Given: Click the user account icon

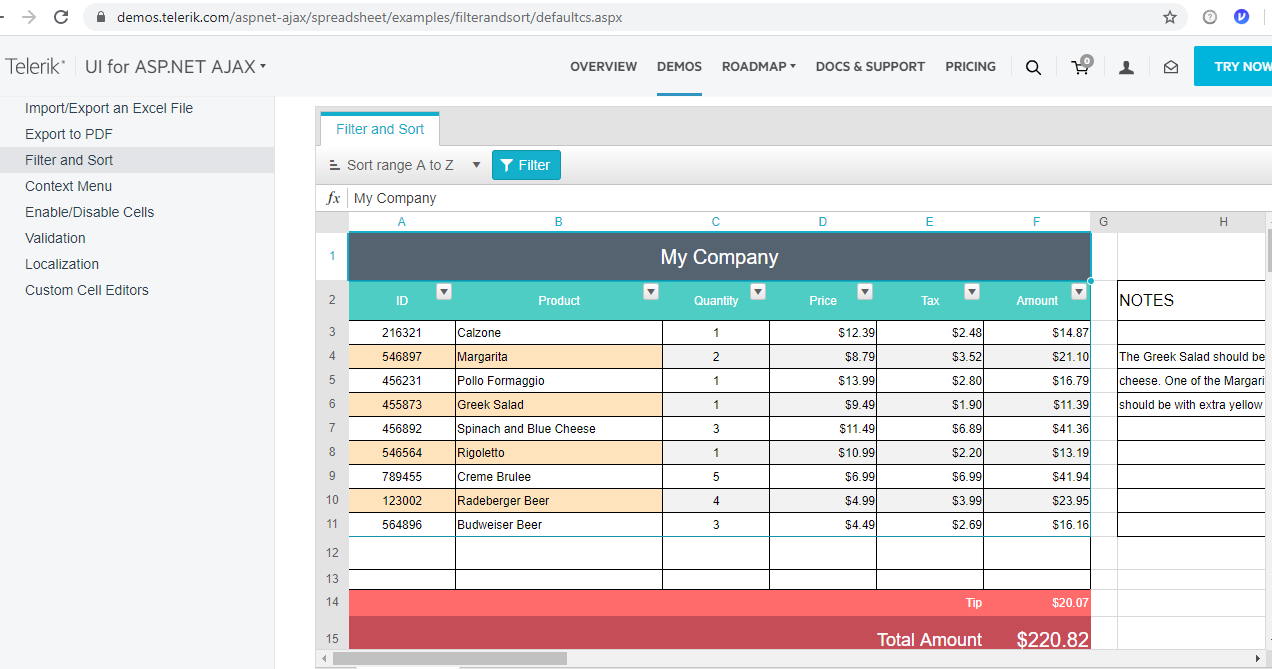Looking at the screenshot, I should (1126, 67).
